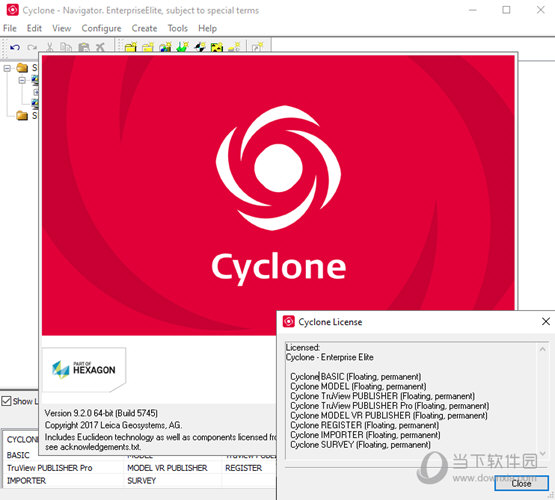Click the 'Version 9.2.0 64-bit (Build 5745)' text

[101, 413]
